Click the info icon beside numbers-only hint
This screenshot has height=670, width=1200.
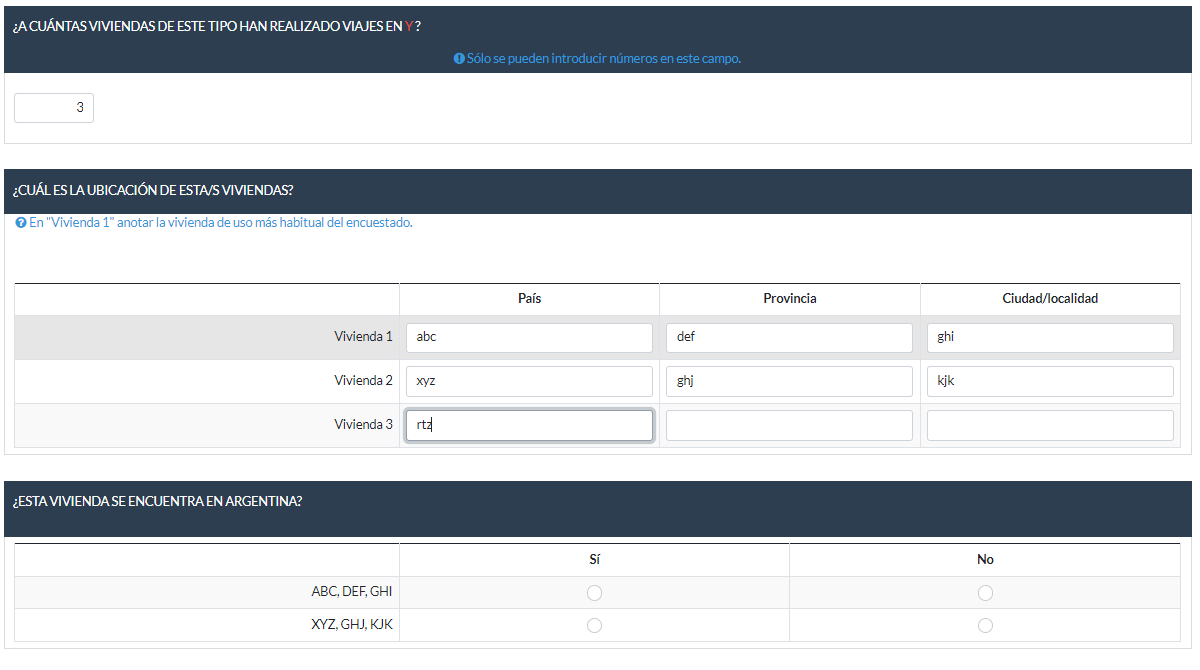coord(459,59)
